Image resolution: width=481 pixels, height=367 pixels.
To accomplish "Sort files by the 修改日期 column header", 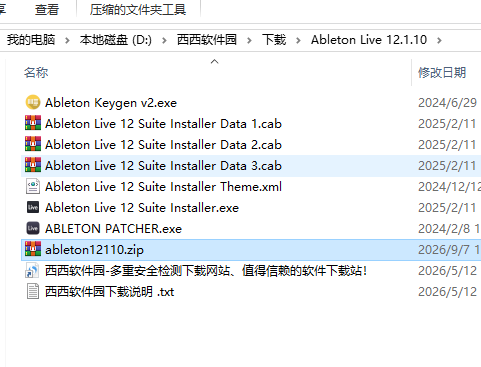I will coord(442,72).
